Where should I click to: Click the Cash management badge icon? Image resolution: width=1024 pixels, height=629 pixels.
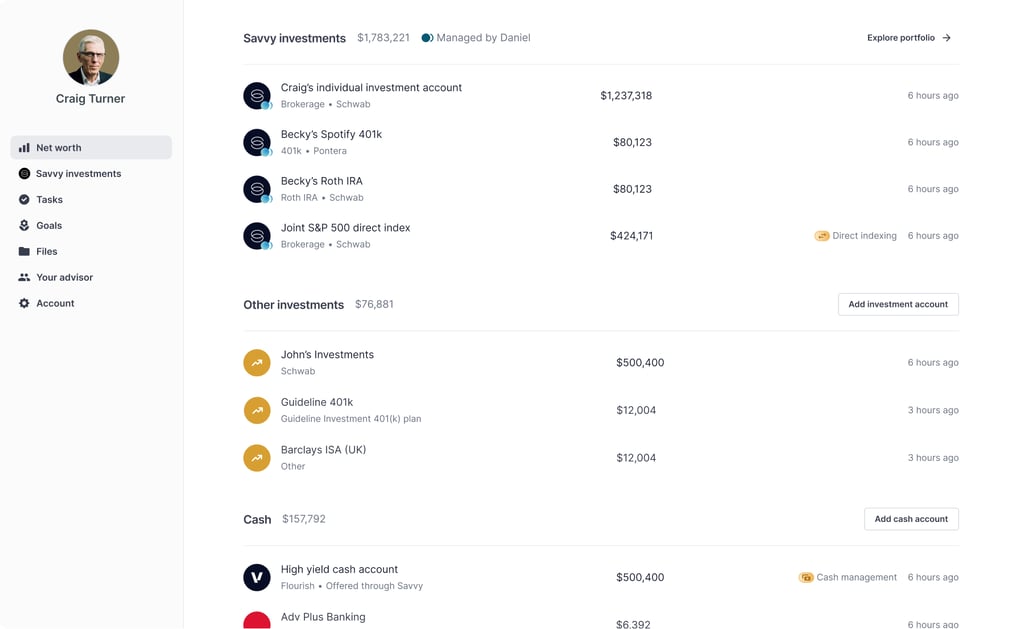pos(806,577)
